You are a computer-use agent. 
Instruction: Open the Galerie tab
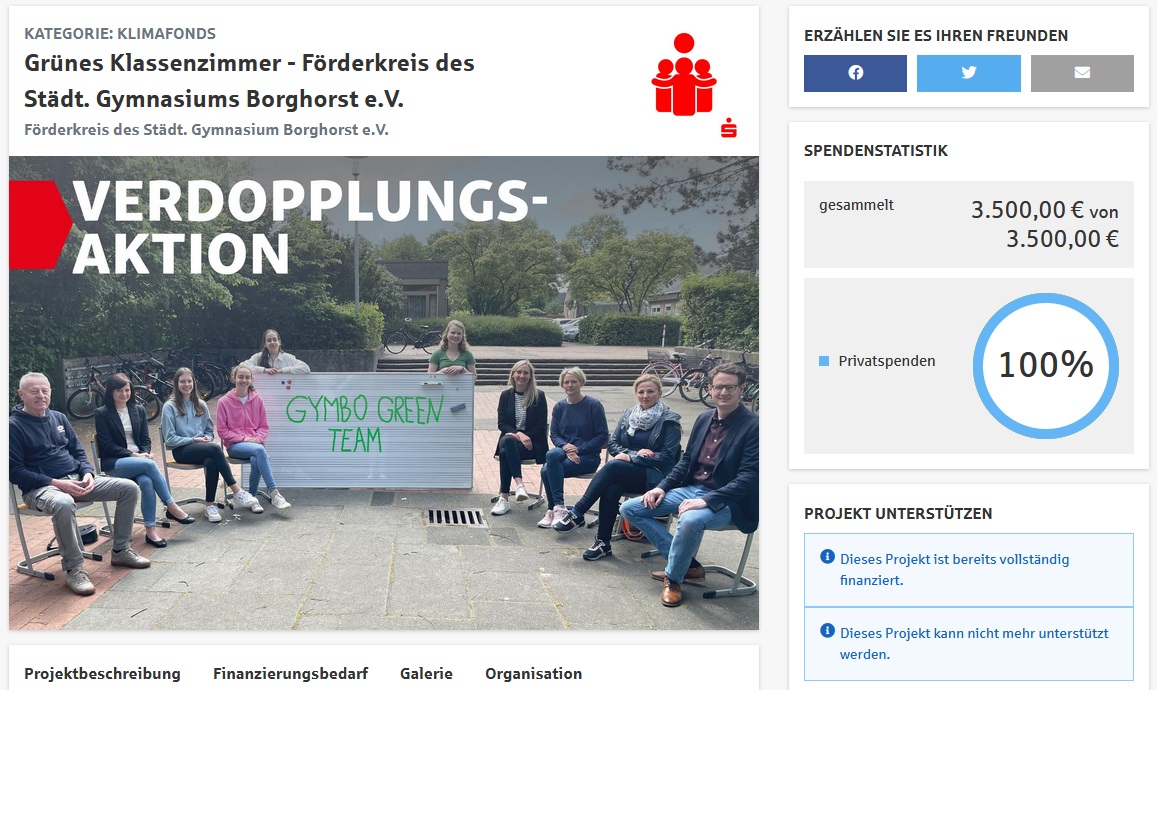click(x=426, y=674)
